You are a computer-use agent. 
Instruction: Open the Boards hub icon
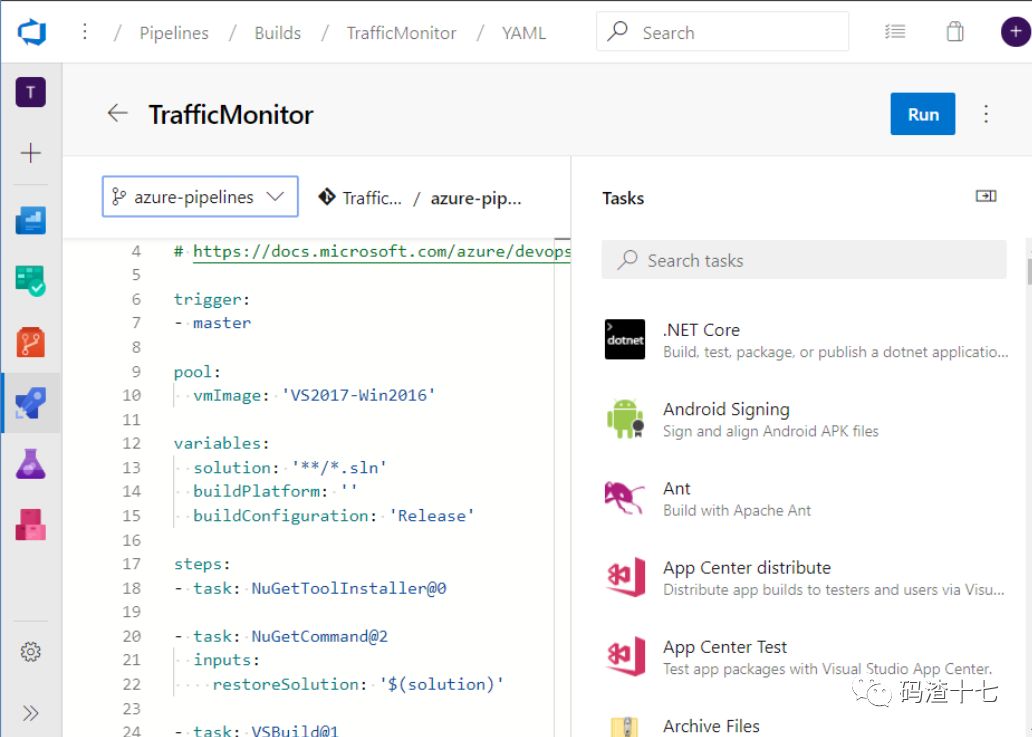[x=31, y=281]
